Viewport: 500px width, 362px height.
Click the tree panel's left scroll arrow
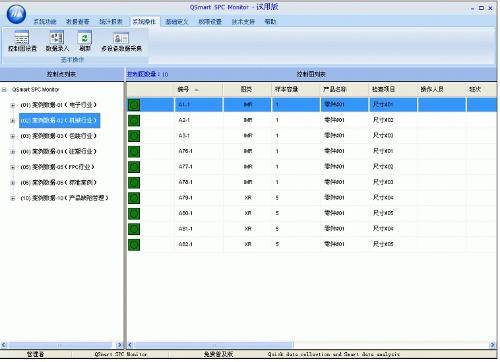[x=4, y=345]
